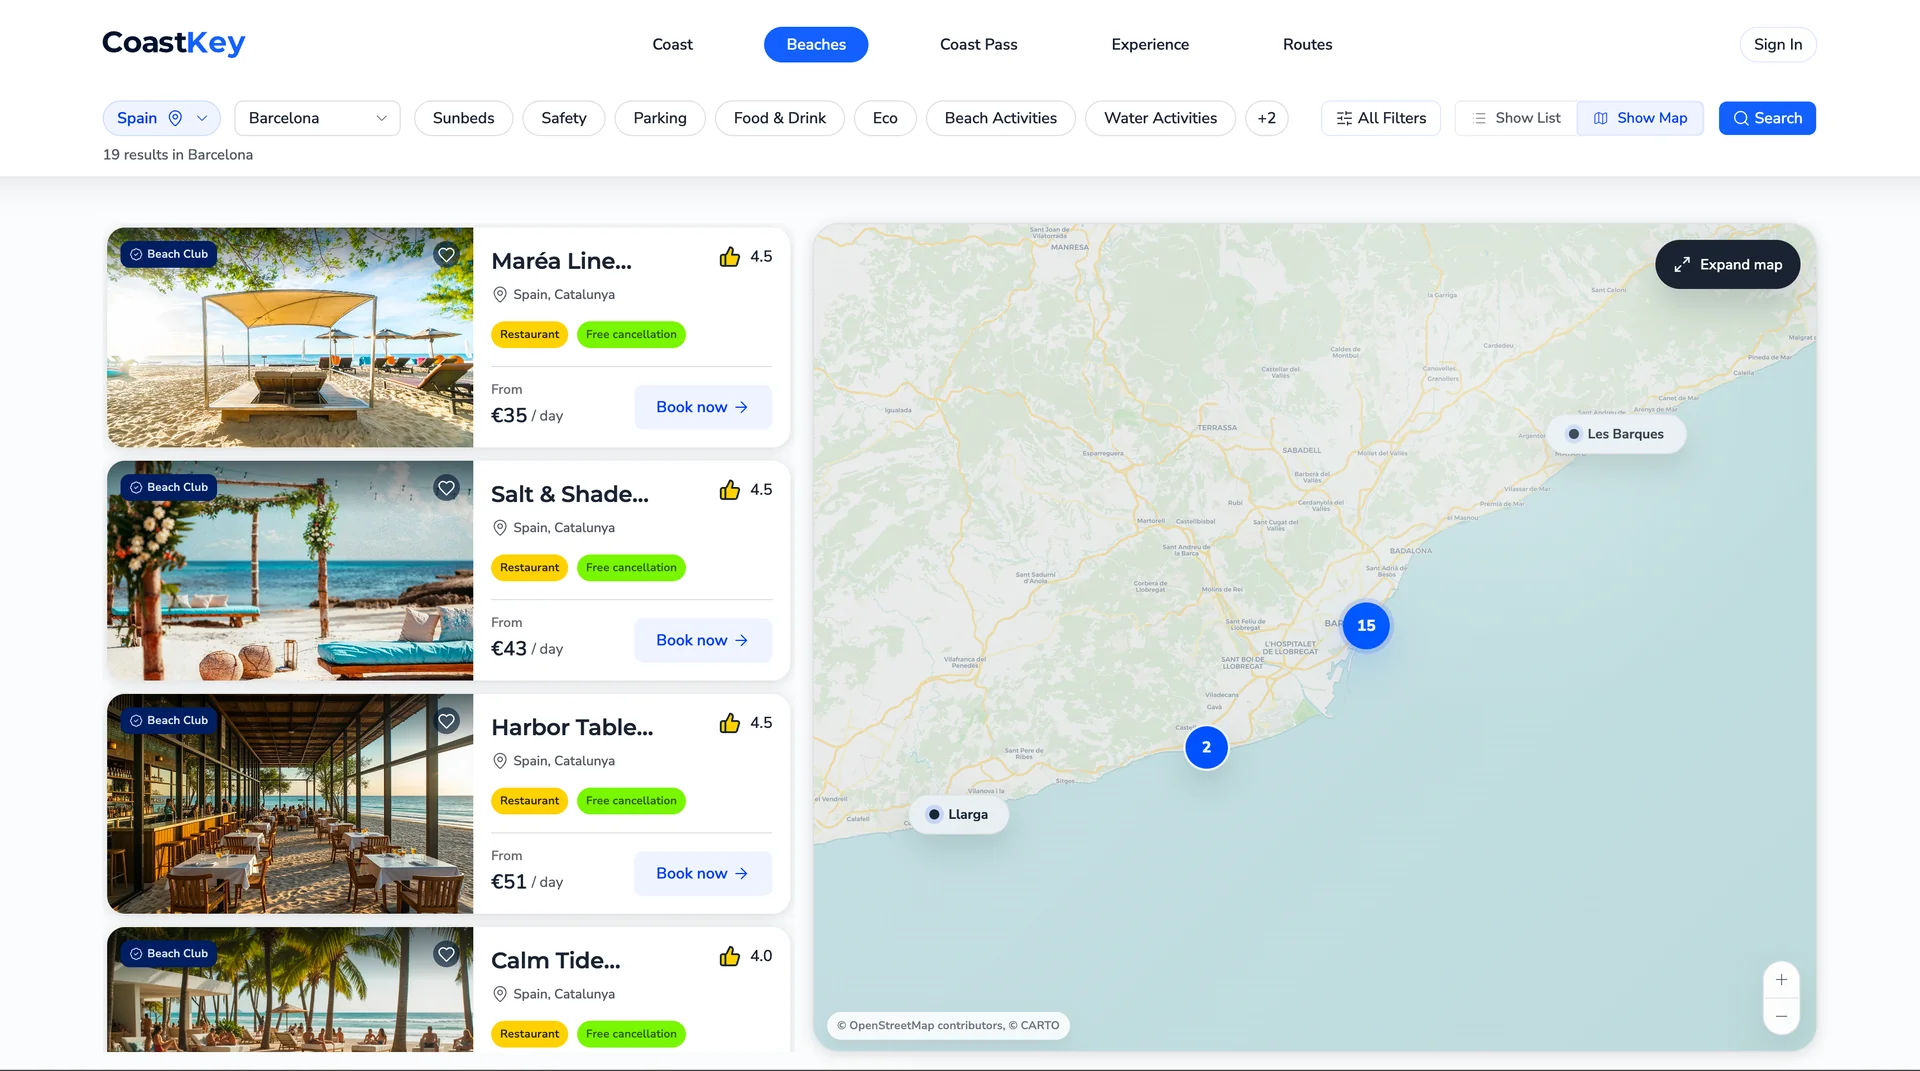Click location pin icon under Calm Tide

click(500, 994)
